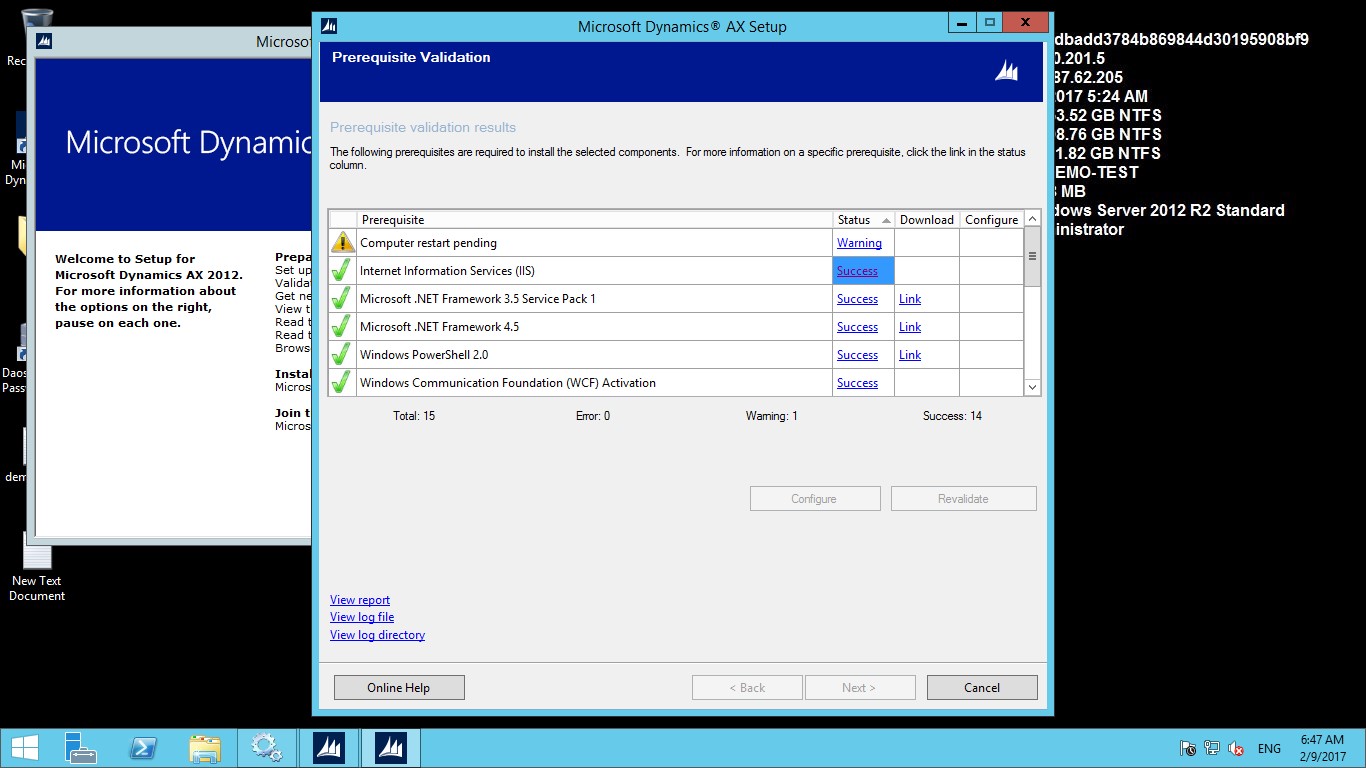Open Success link for .NET Framework 3.5 SP1
This screenshot has width=1366, height=768.
point(857,299)
